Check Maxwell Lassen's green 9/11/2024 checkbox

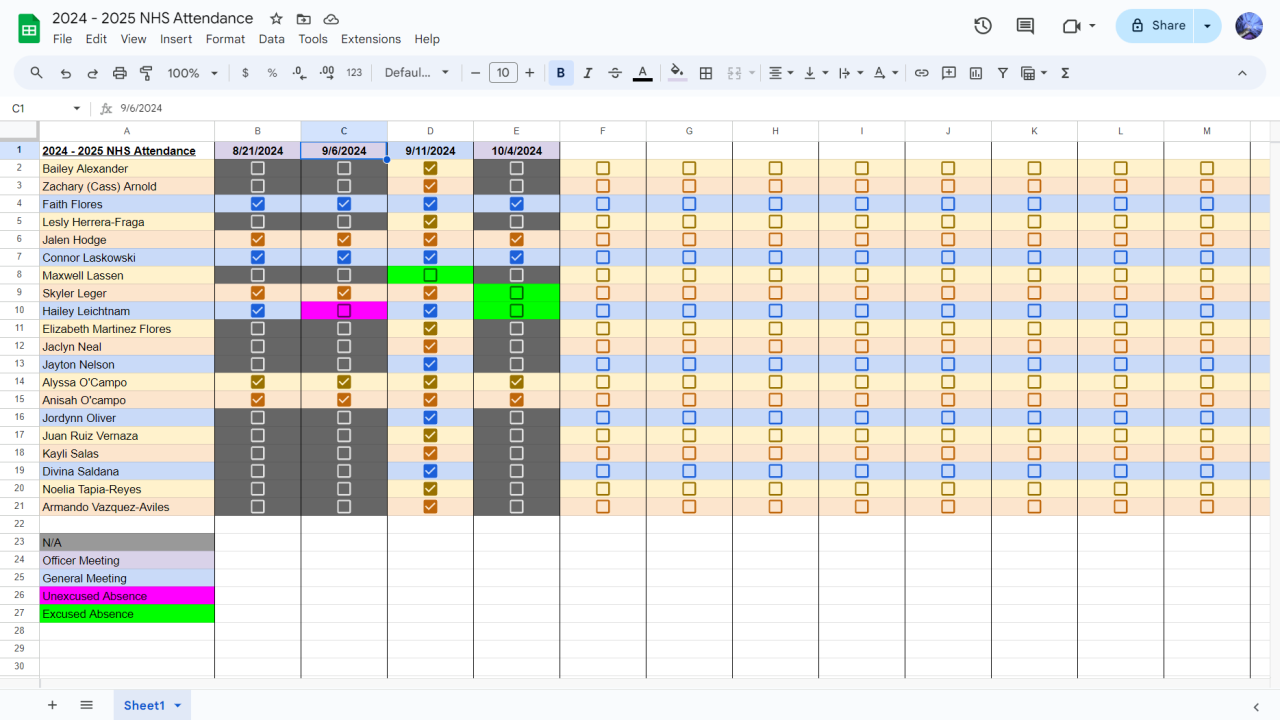click(x=430, y=275)
